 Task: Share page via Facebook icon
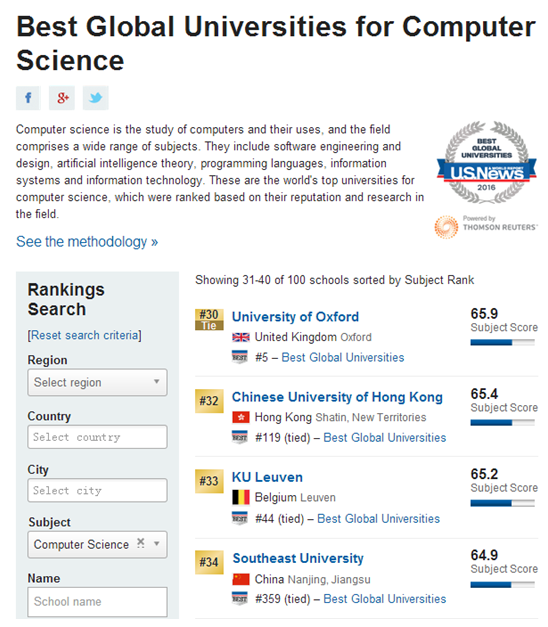[x=28, y=98]
